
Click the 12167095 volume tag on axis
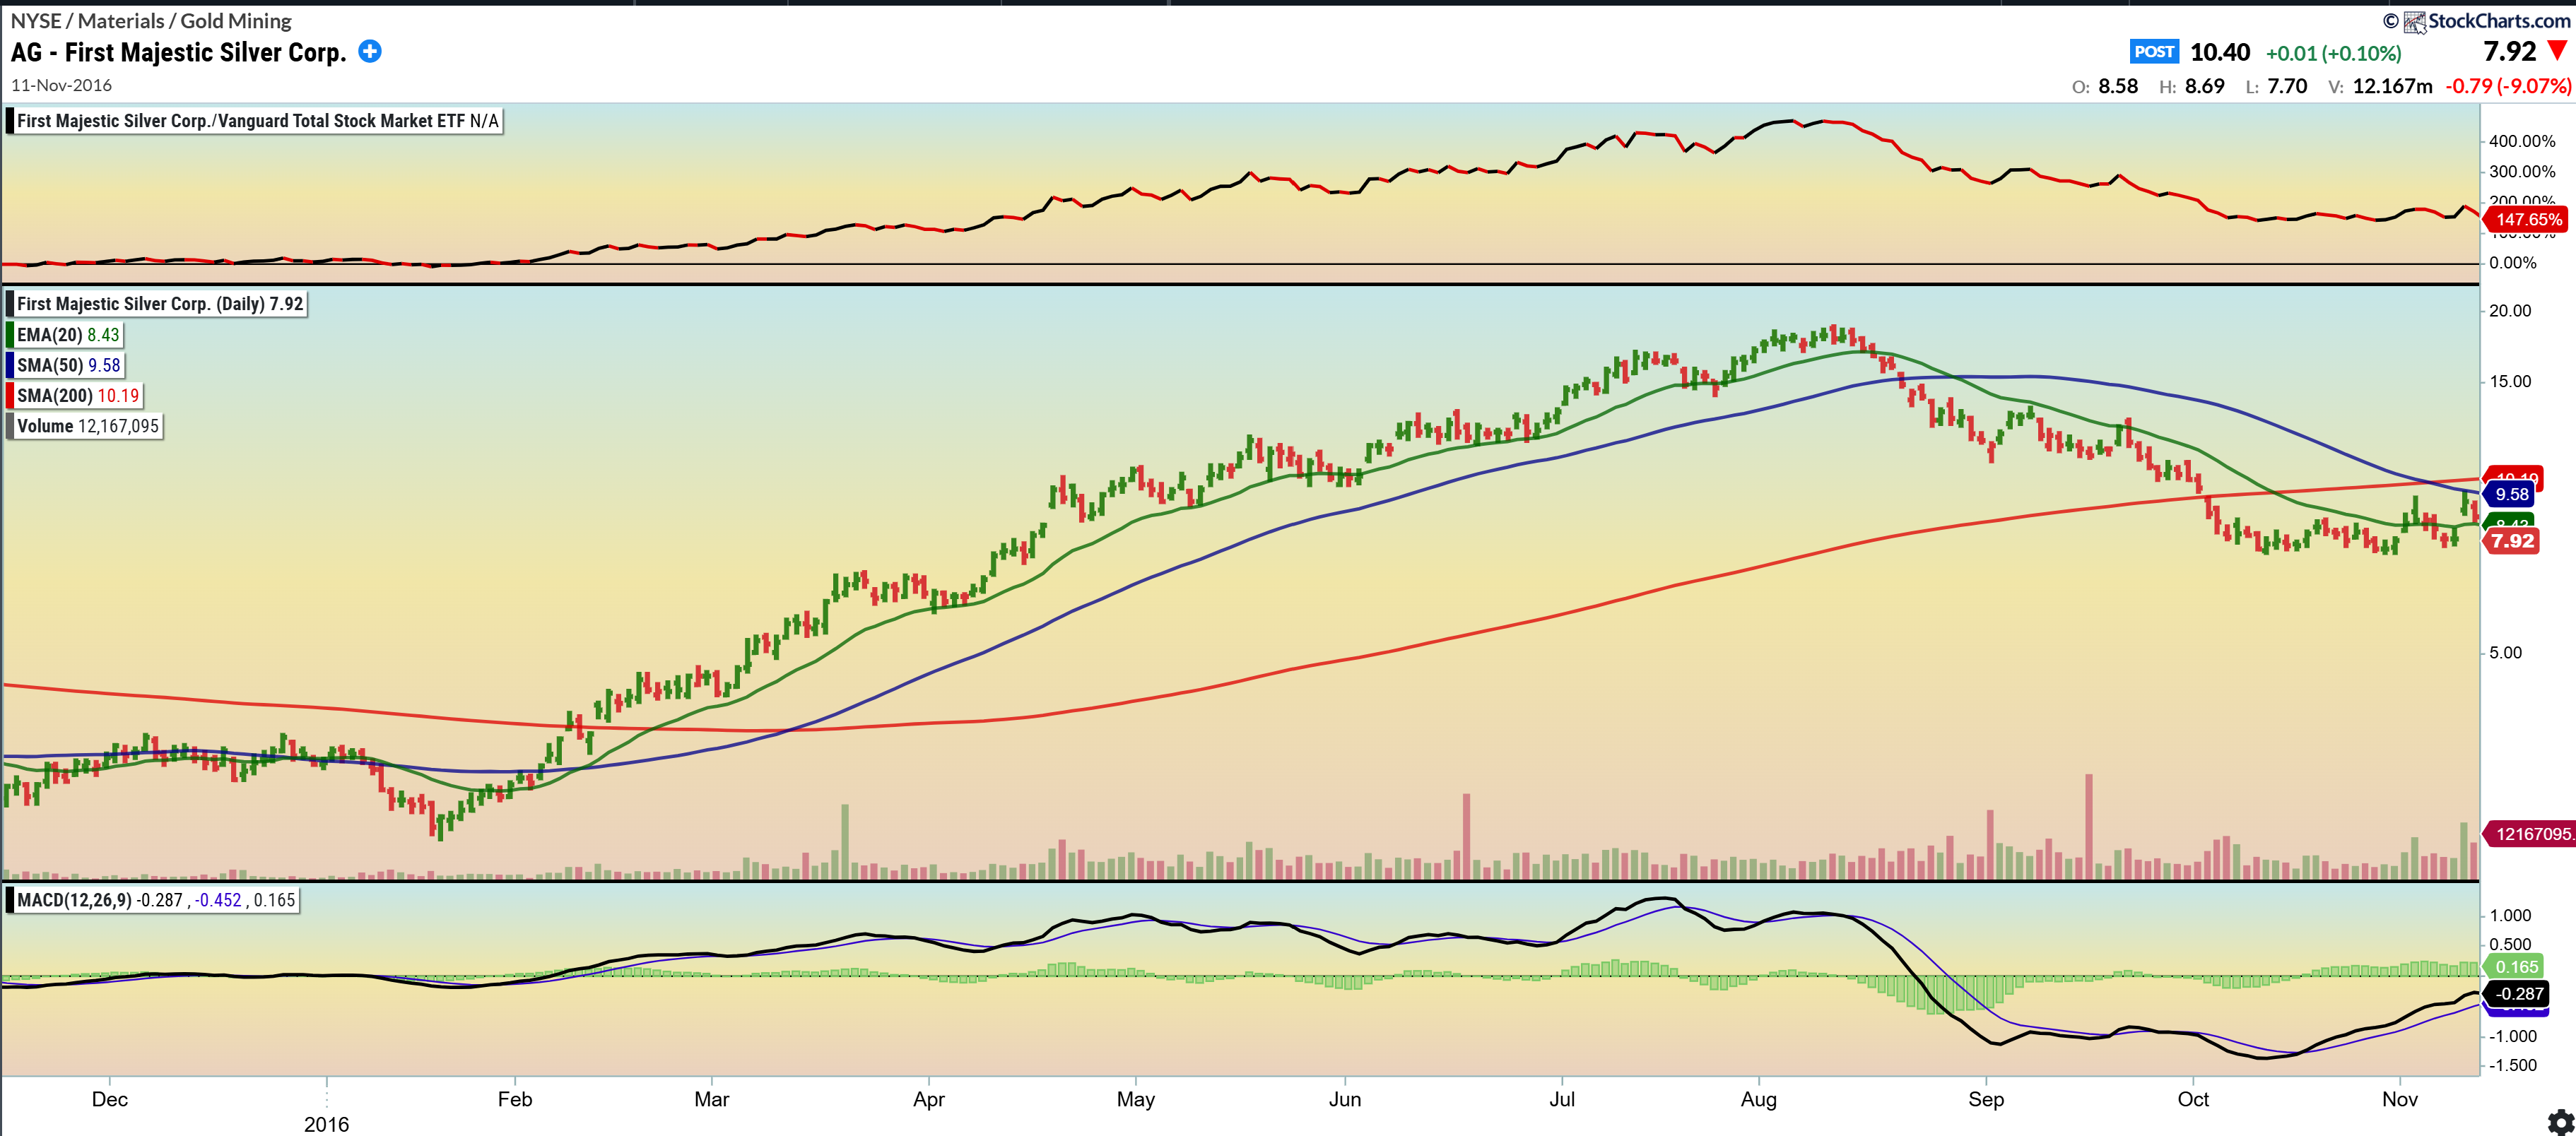pos(2532,833)
